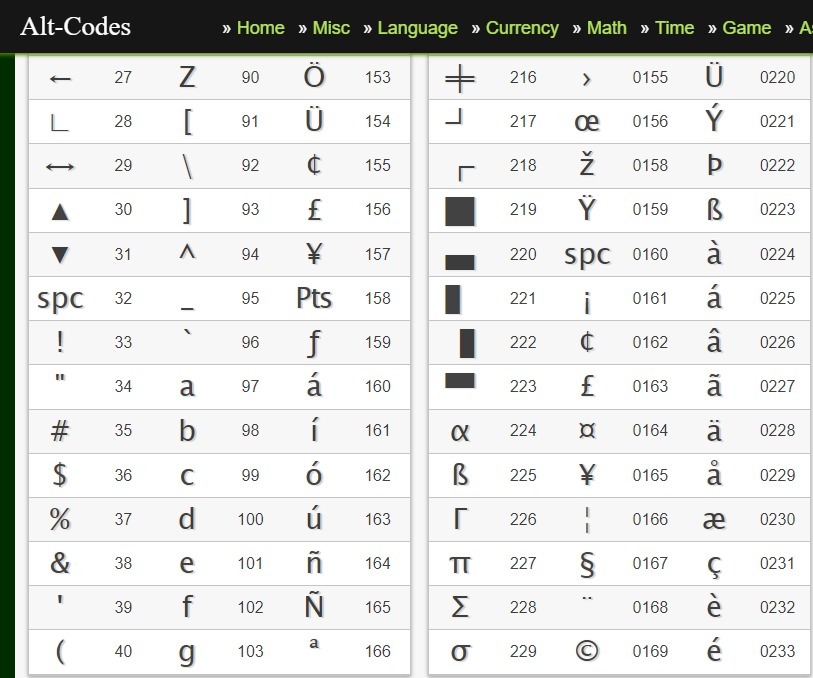The width and height of the screenshot is (813, 678).
Task: Open the Time menu
Action: pyautogui.click(x=674, y=28)
